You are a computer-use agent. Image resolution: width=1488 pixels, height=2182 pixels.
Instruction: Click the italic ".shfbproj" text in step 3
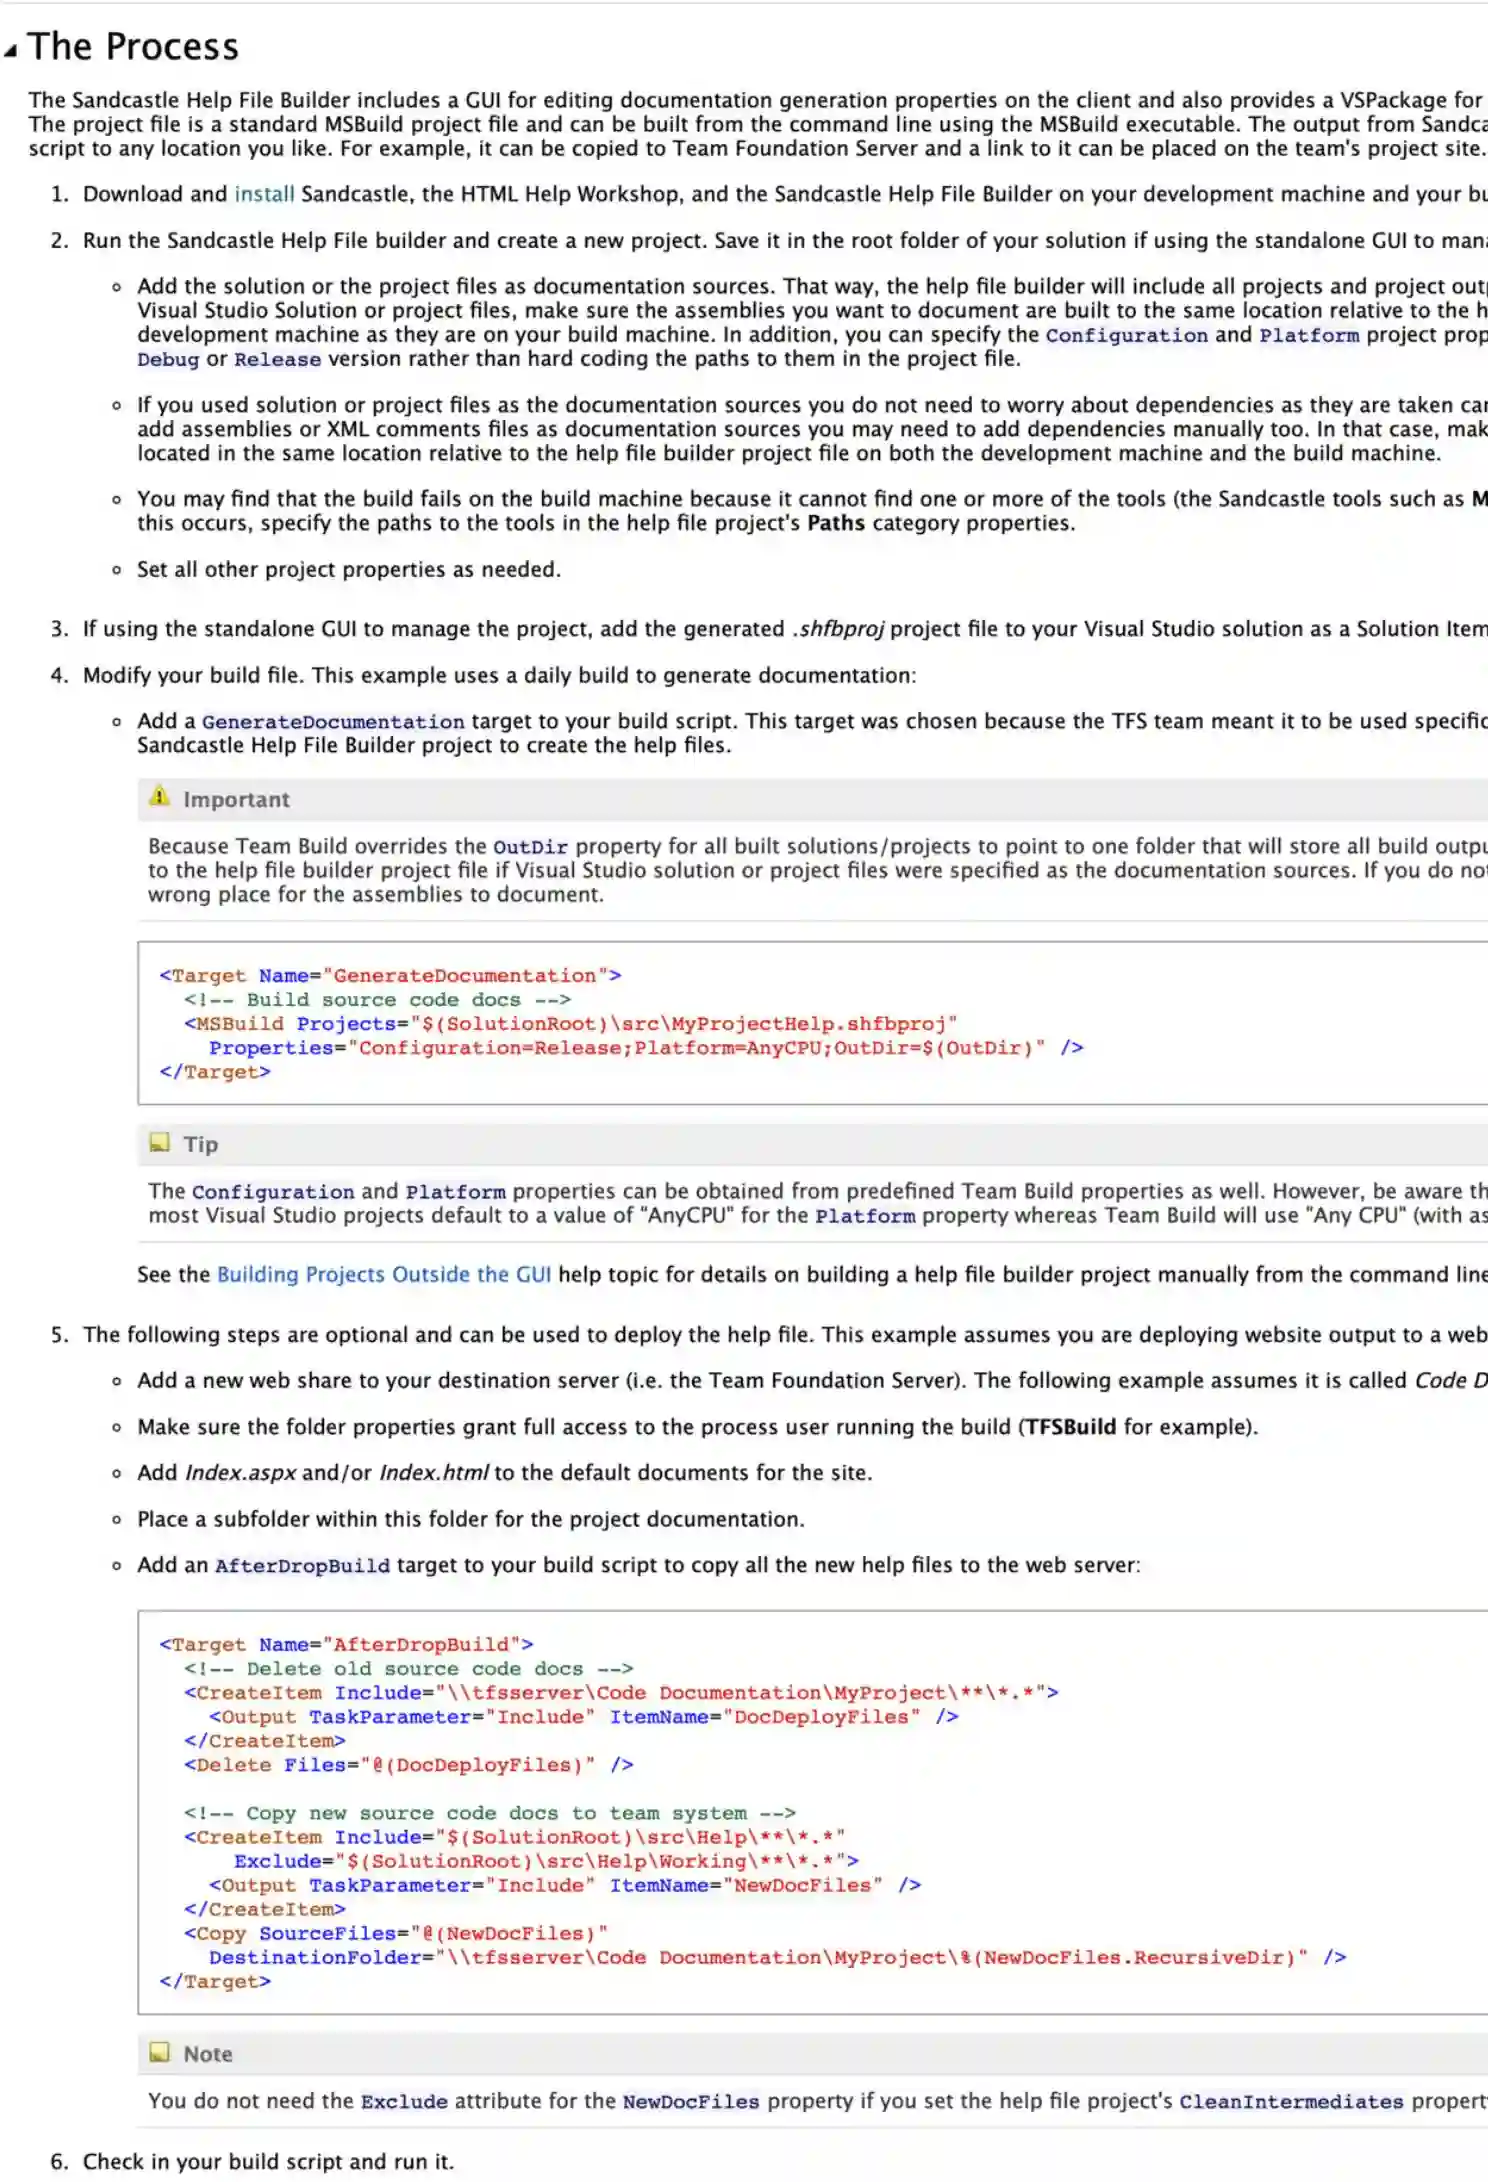pyautogui.click(x=838, y=629)
